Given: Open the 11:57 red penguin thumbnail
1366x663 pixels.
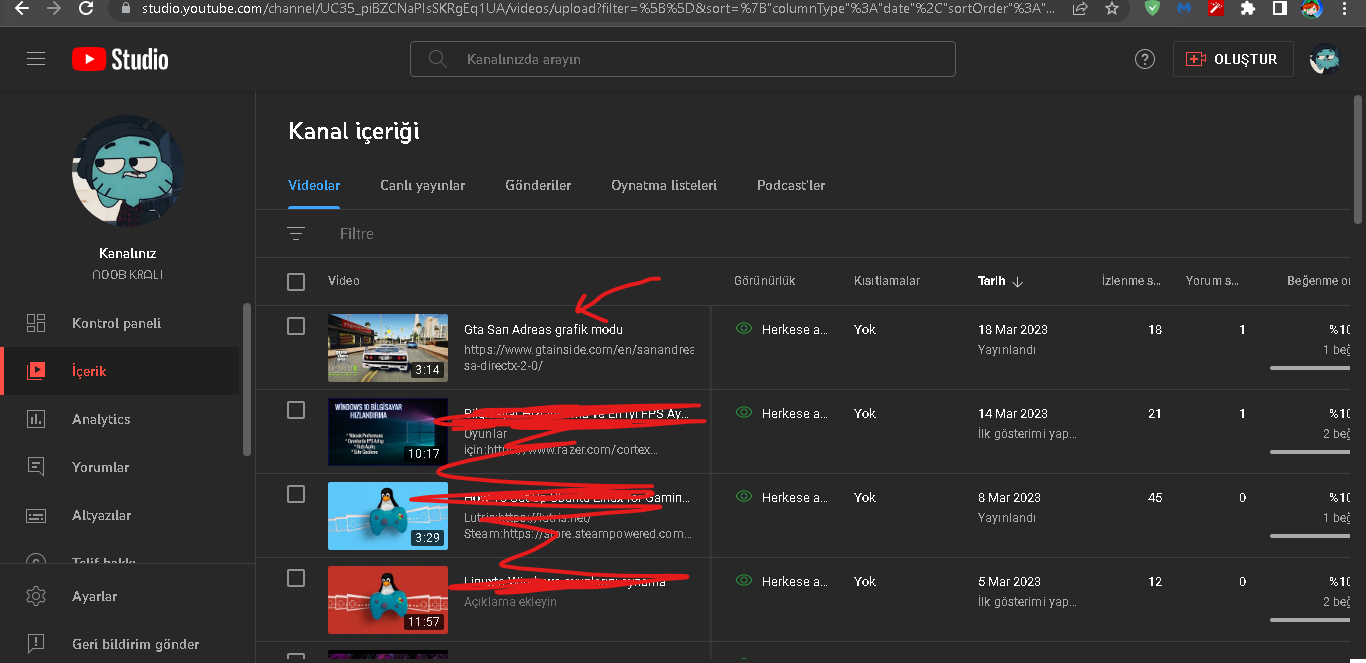Looking at the screenshot, I should tap(388, 599).
